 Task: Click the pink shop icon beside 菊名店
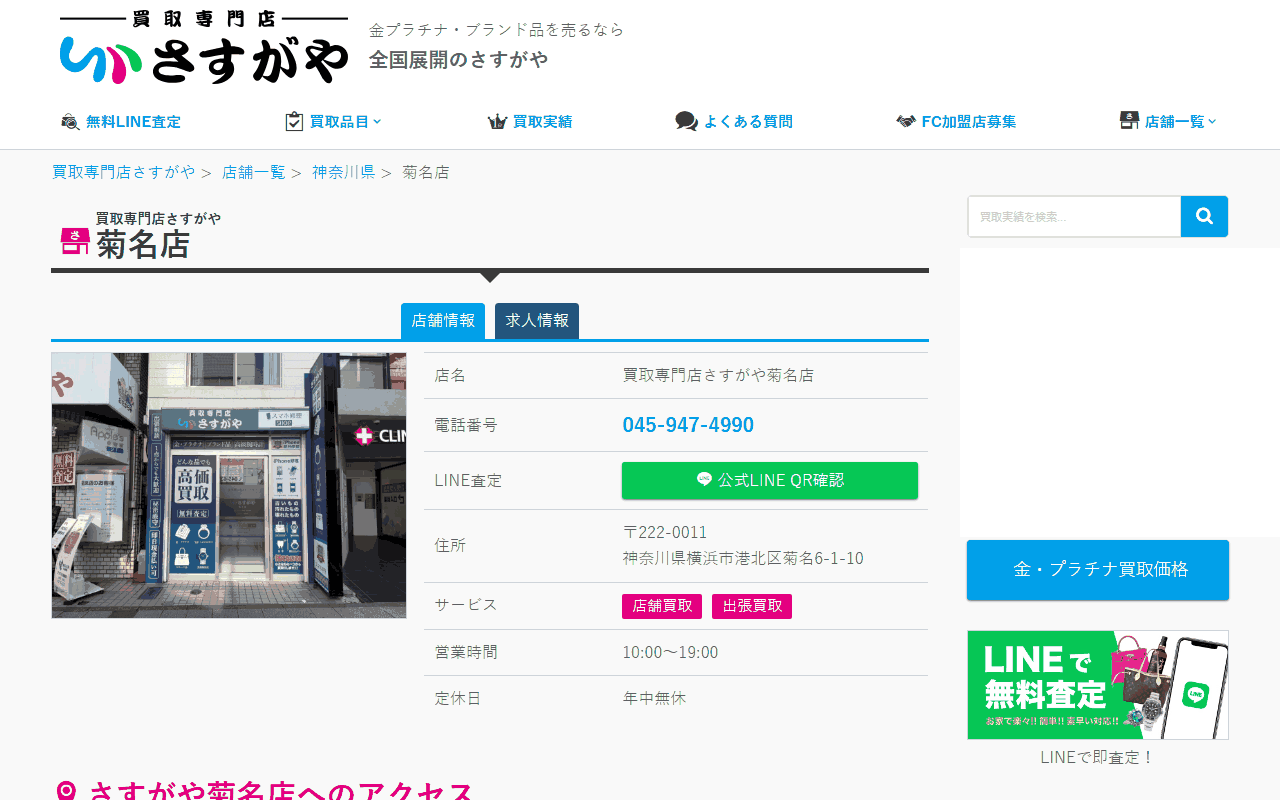[75, 241]
